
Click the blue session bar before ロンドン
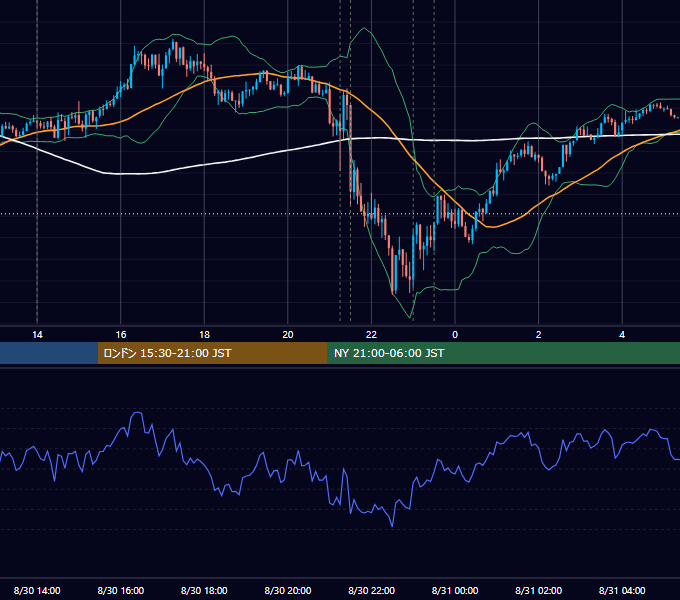click(x=49, y=353)
